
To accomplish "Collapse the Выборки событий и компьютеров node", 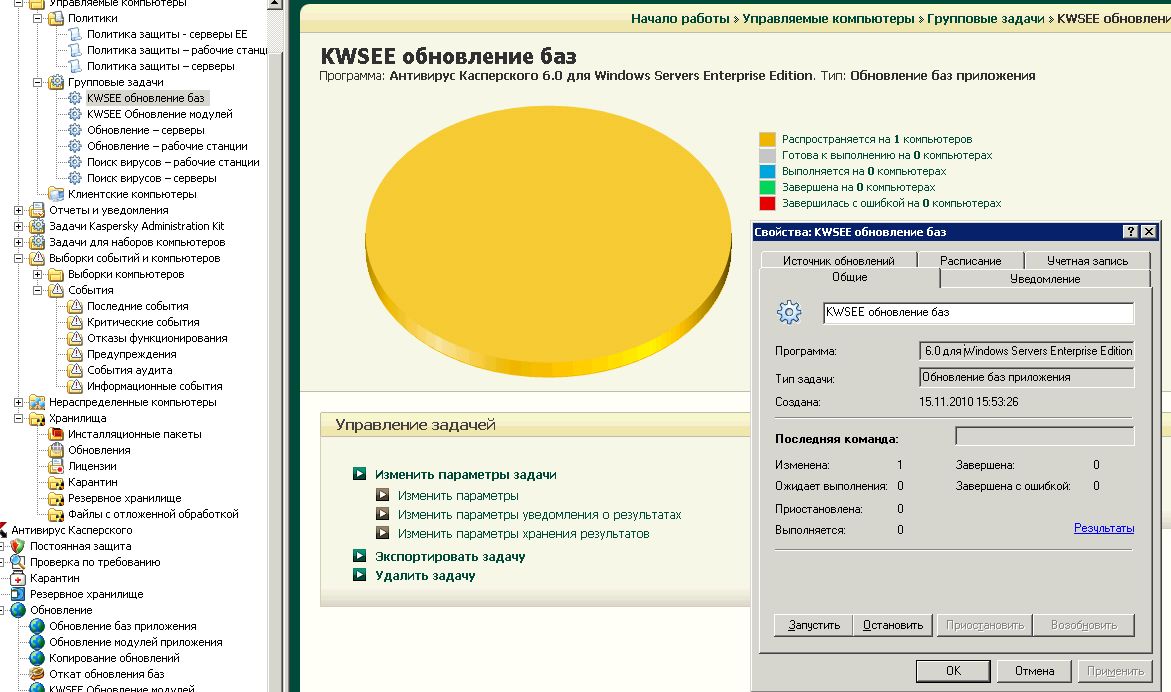I will tap(19, 258).
